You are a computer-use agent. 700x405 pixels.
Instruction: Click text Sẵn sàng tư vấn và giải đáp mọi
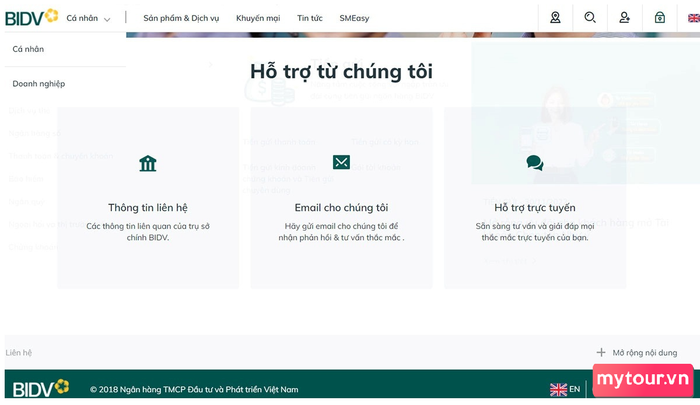(x=535, y=226)
